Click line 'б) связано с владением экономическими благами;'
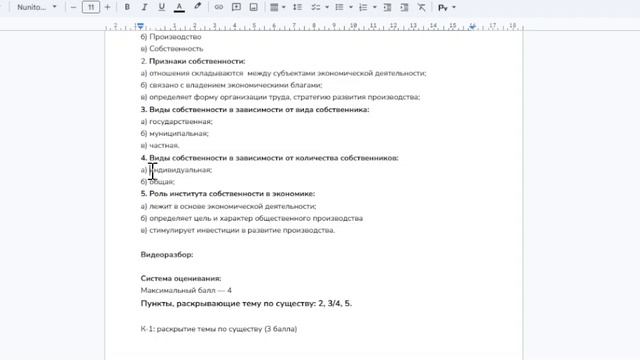Image resolution: width=640 pixels, height=360 pixels. click(231, 85)
